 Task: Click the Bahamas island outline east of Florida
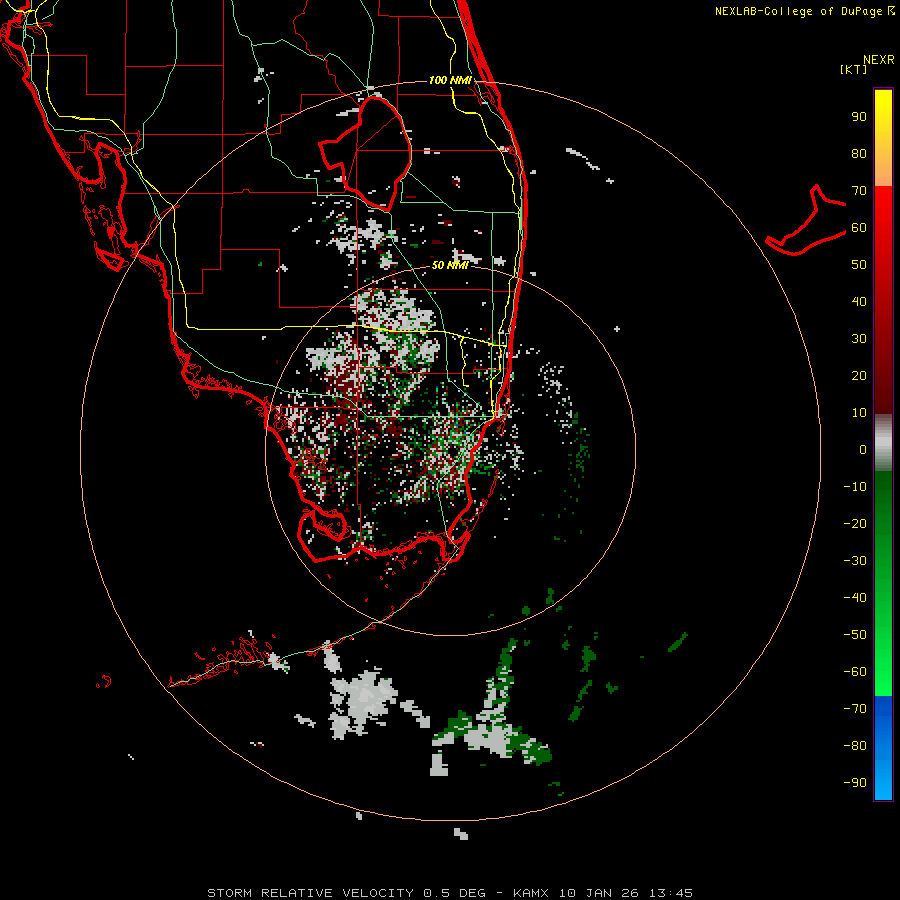806,220
